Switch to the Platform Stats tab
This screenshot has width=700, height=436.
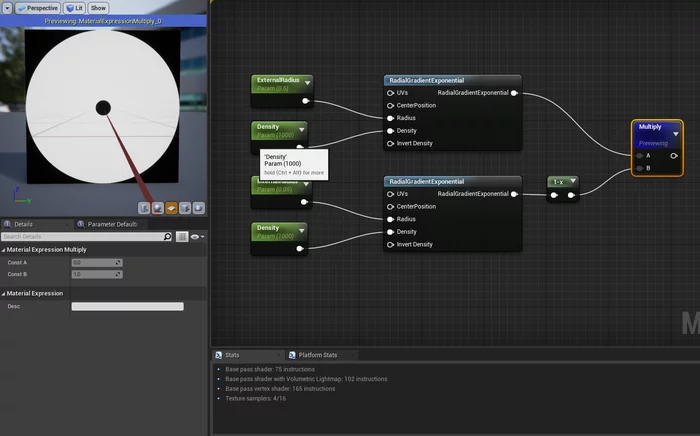point(317,355)
